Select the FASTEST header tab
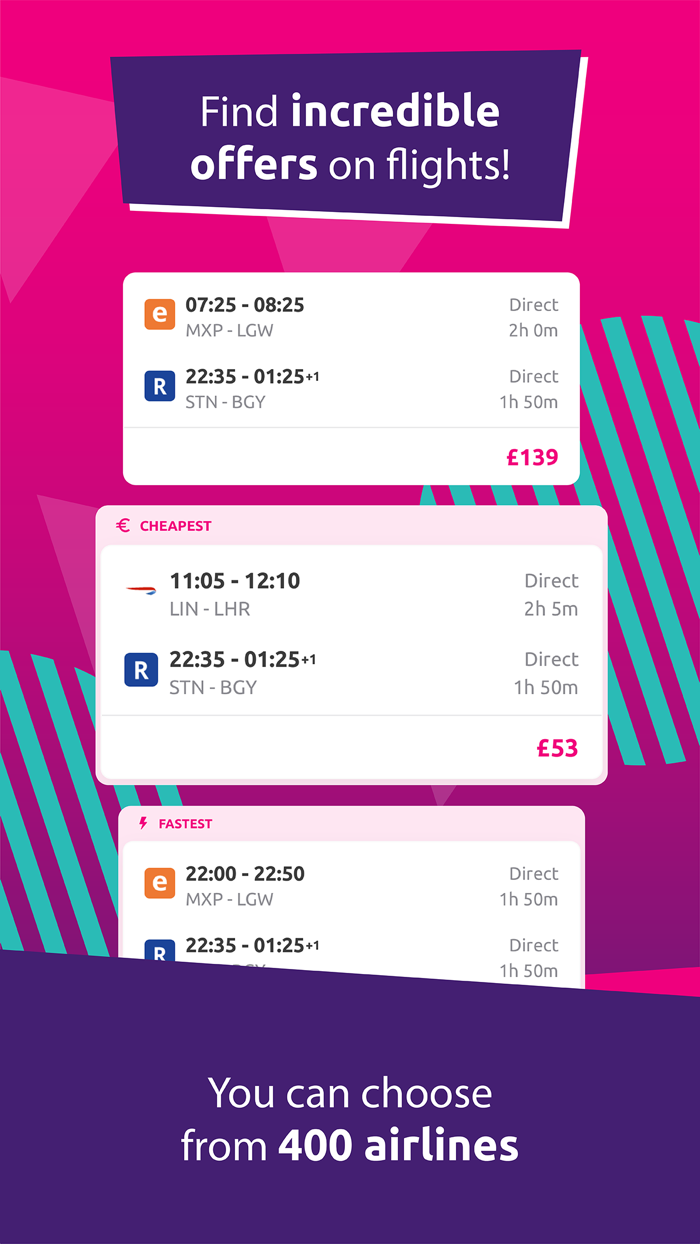700x1244 pixels. (x=185, y=823)
